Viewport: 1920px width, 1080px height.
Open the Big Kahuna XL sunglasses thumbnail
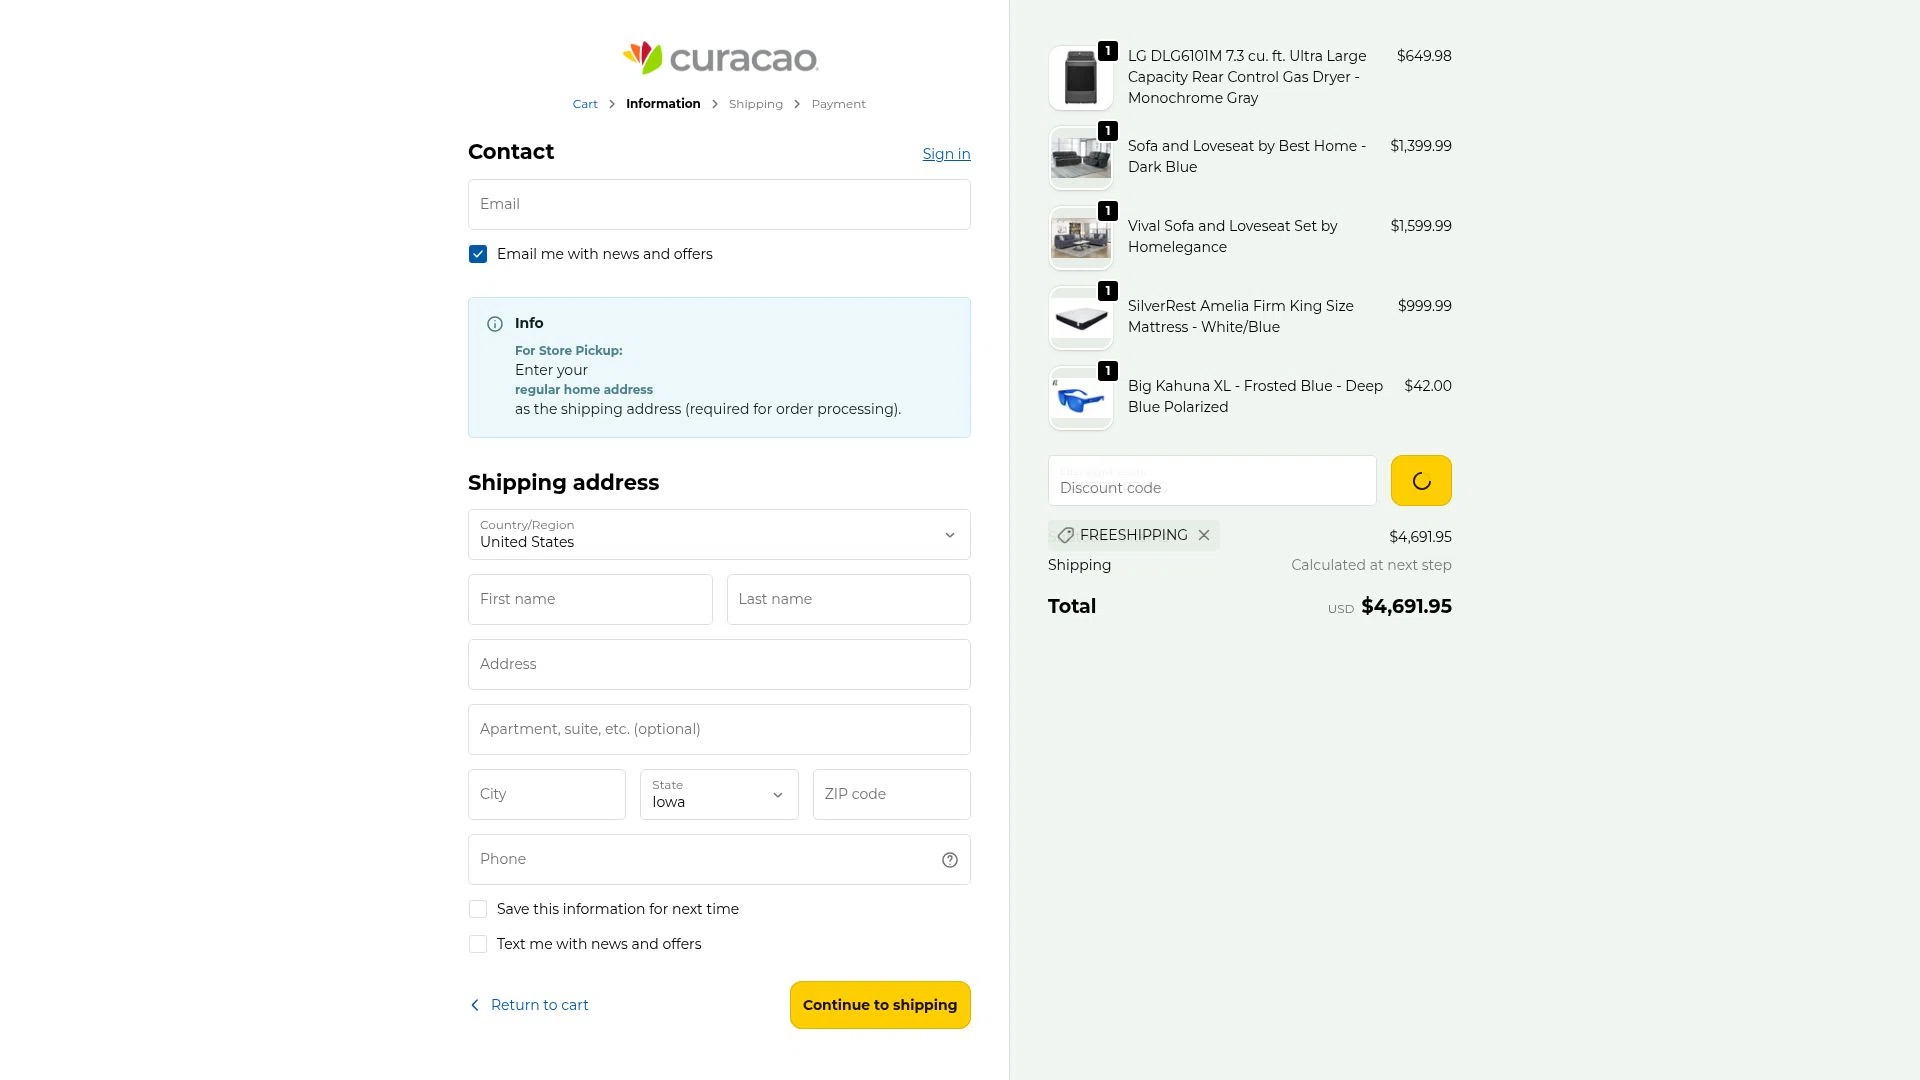(1080, 398)
